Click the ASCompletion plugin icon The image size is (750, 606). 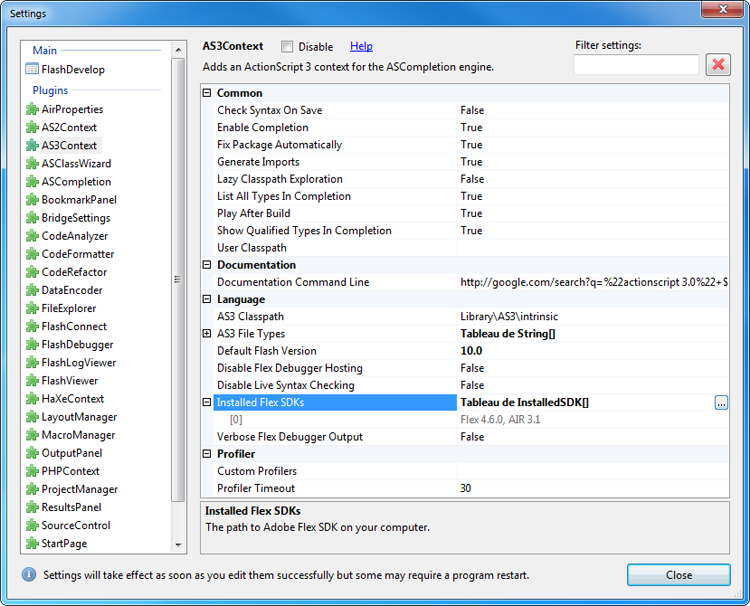pyautogui.click(x=32, y=182)
